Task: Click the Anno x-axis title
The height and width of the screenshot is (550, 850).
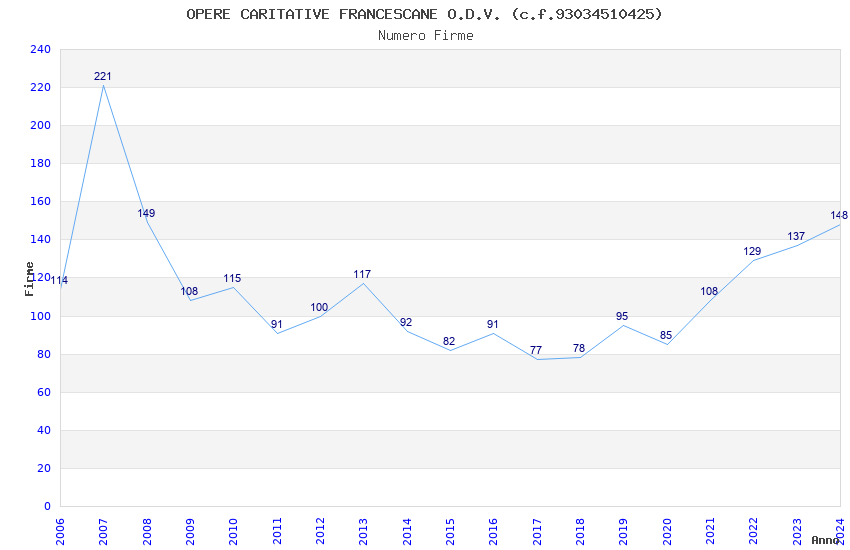Action: (x=825, y=540)
